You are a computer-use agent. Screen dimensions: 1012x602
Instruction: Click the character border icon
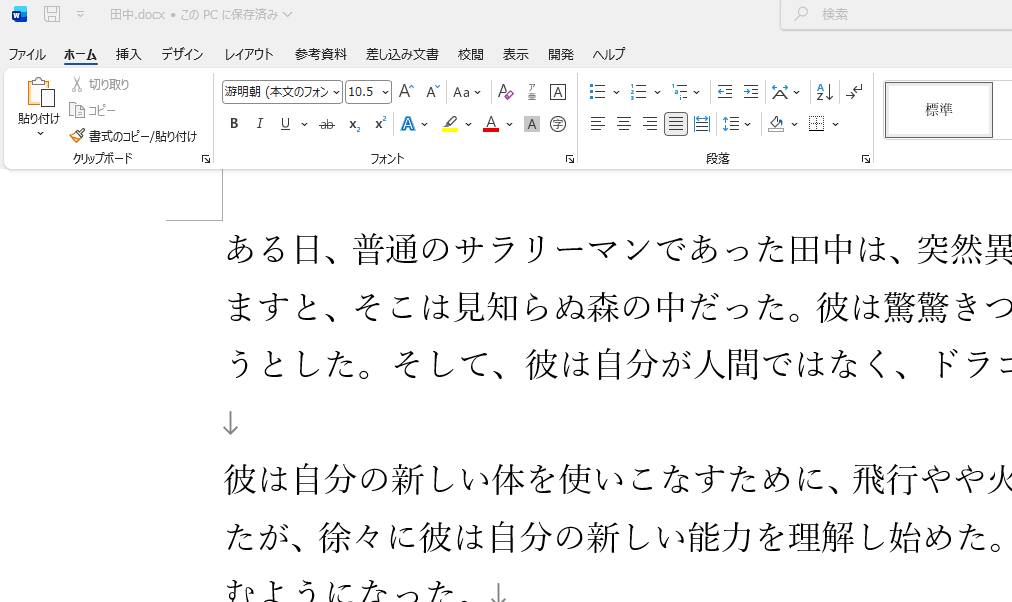coord(558,92)
